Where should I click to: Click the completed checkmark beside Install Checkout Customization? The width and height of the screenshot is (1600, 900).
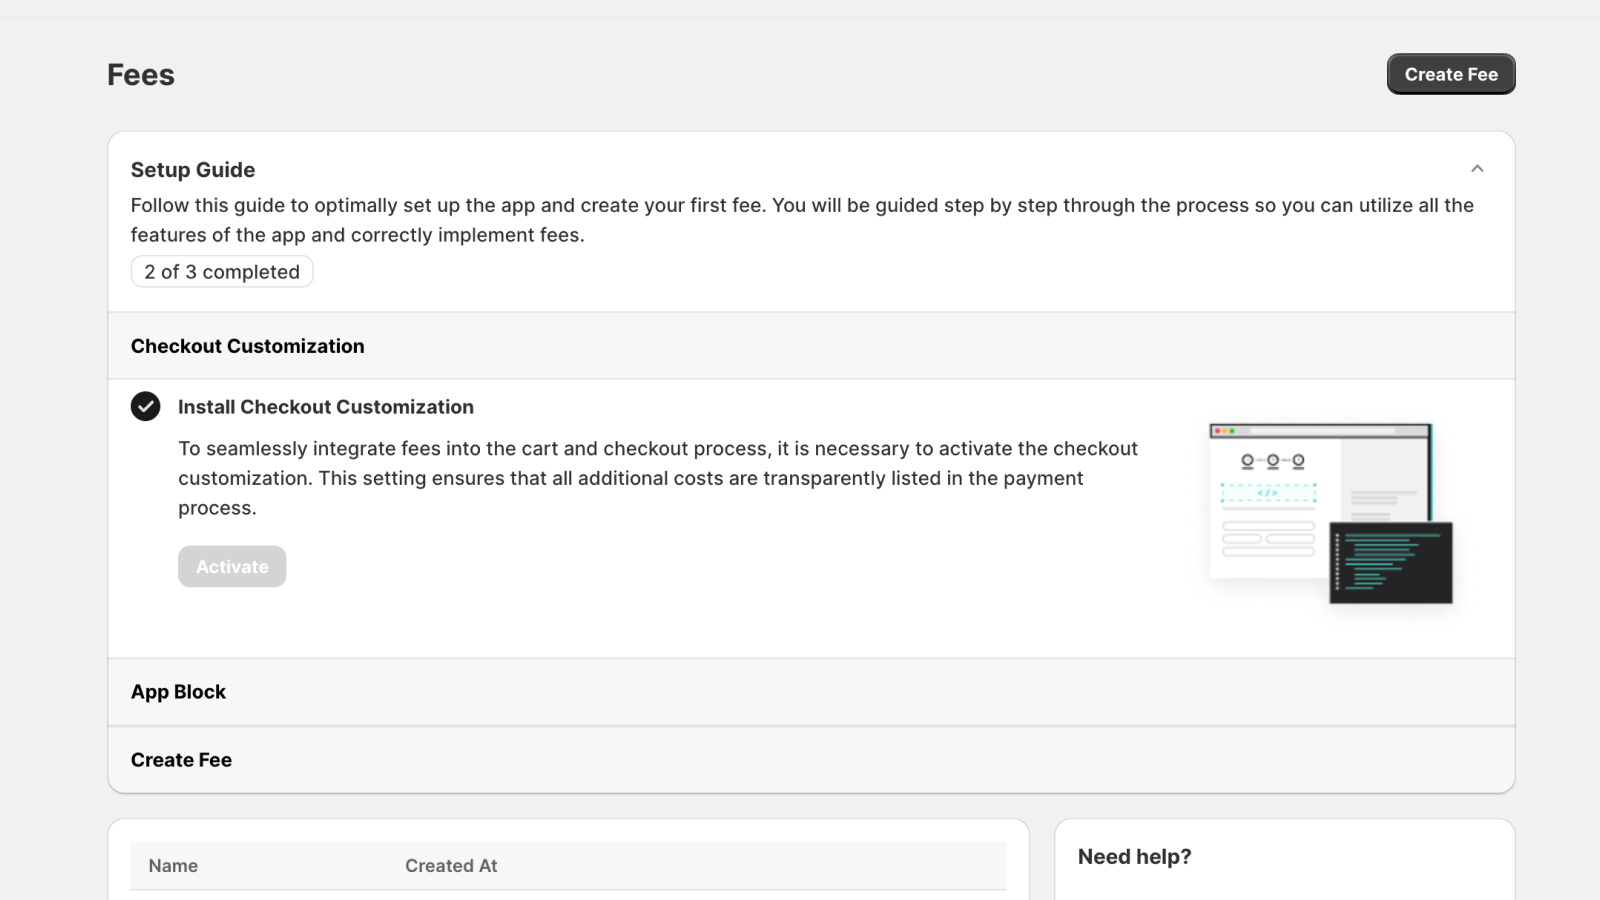[146, 406]
